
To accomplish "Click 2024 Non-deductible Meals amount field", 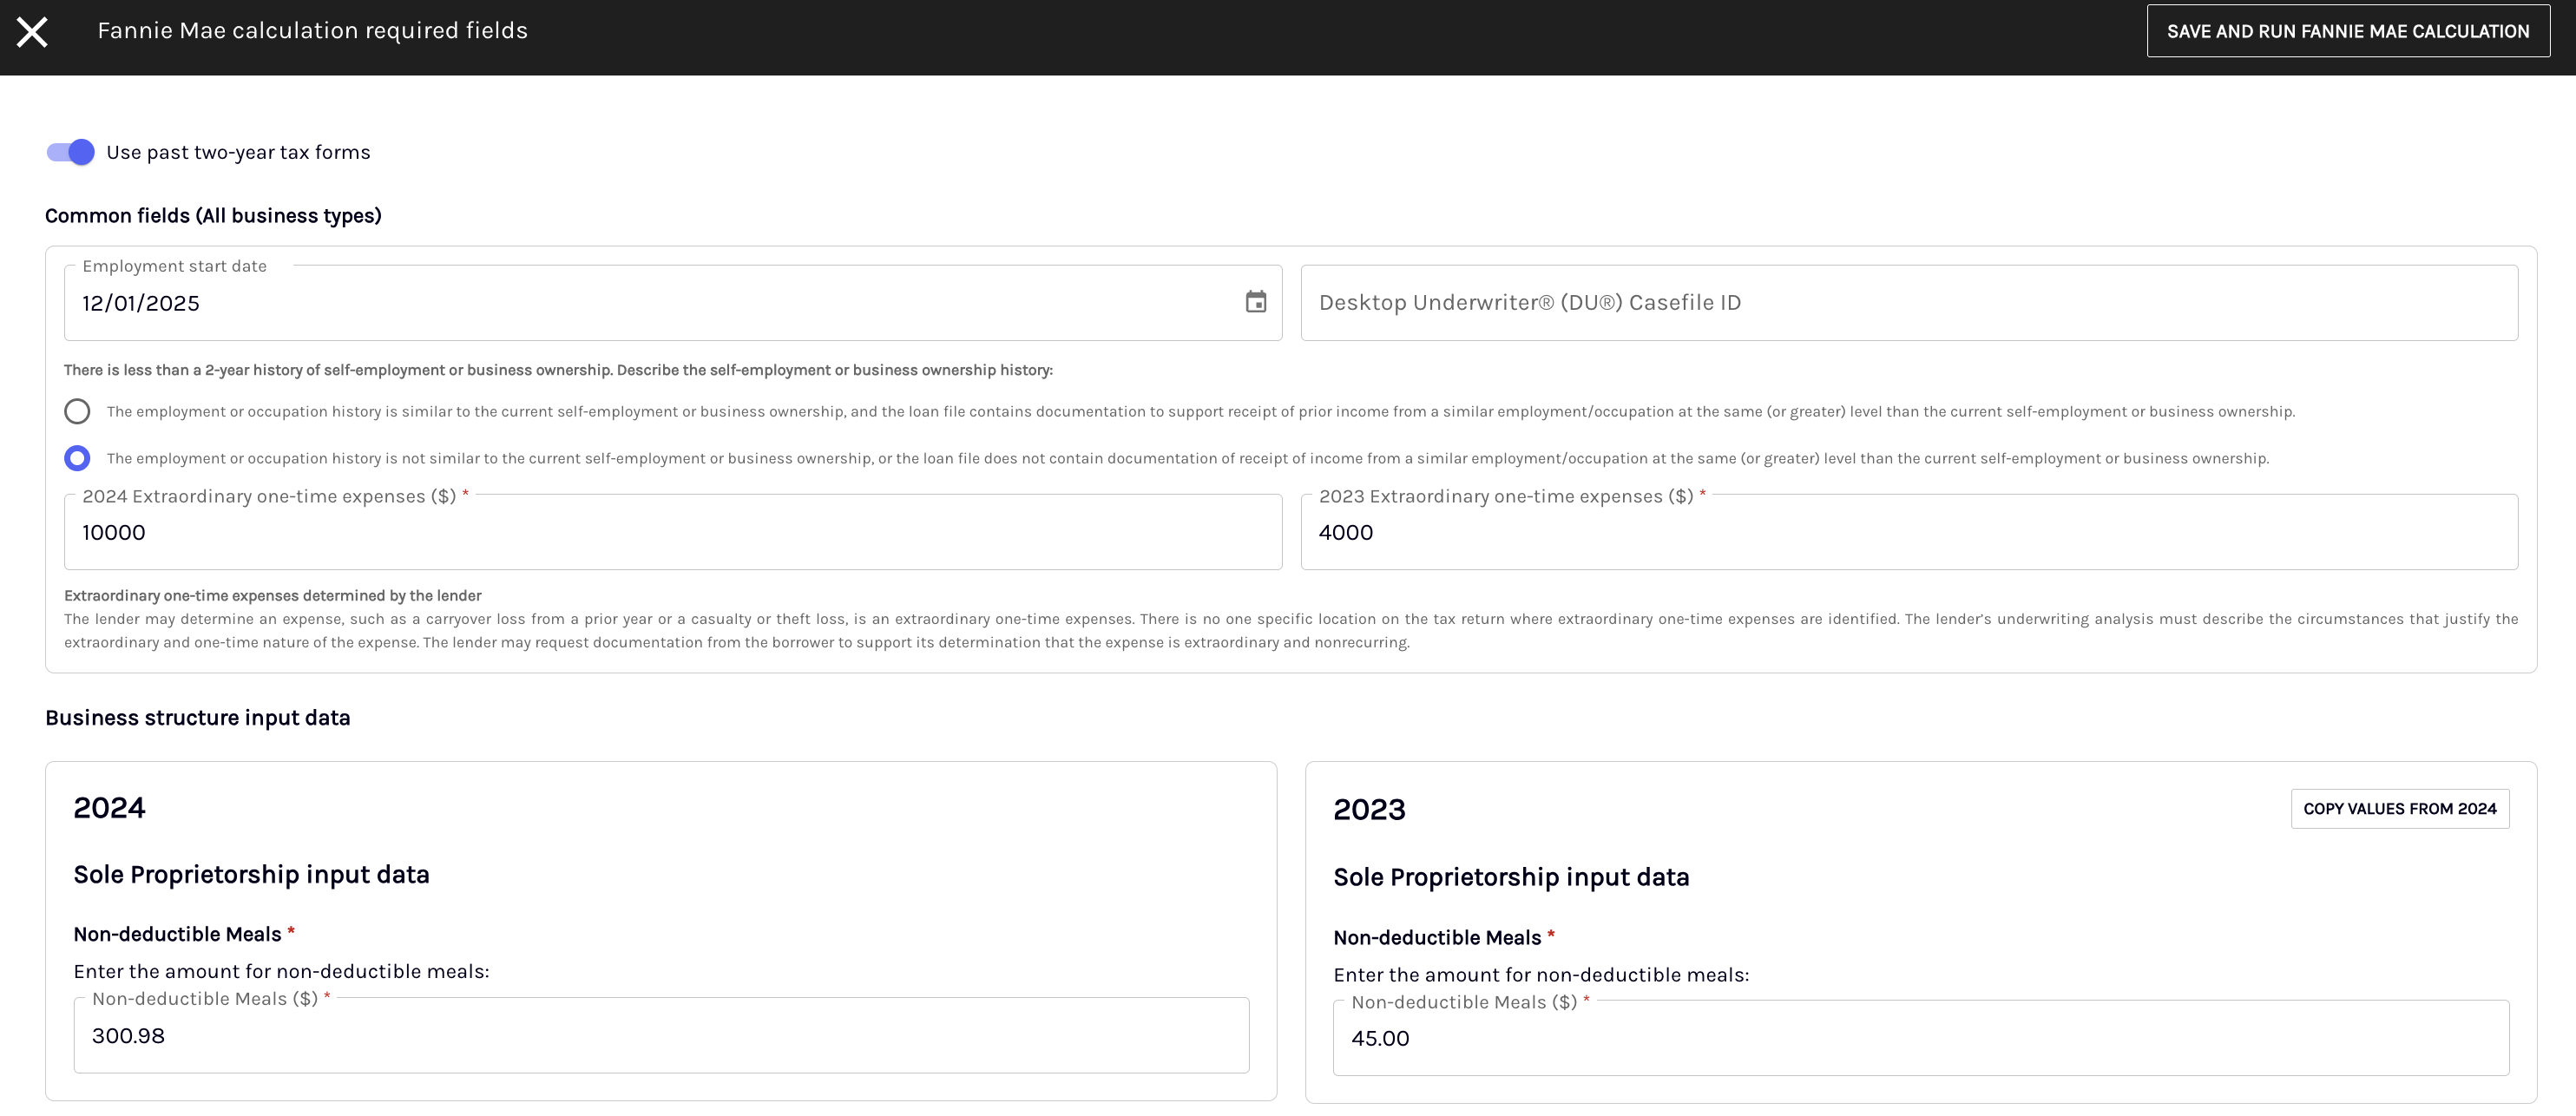I will click(x=660, y=1036).
